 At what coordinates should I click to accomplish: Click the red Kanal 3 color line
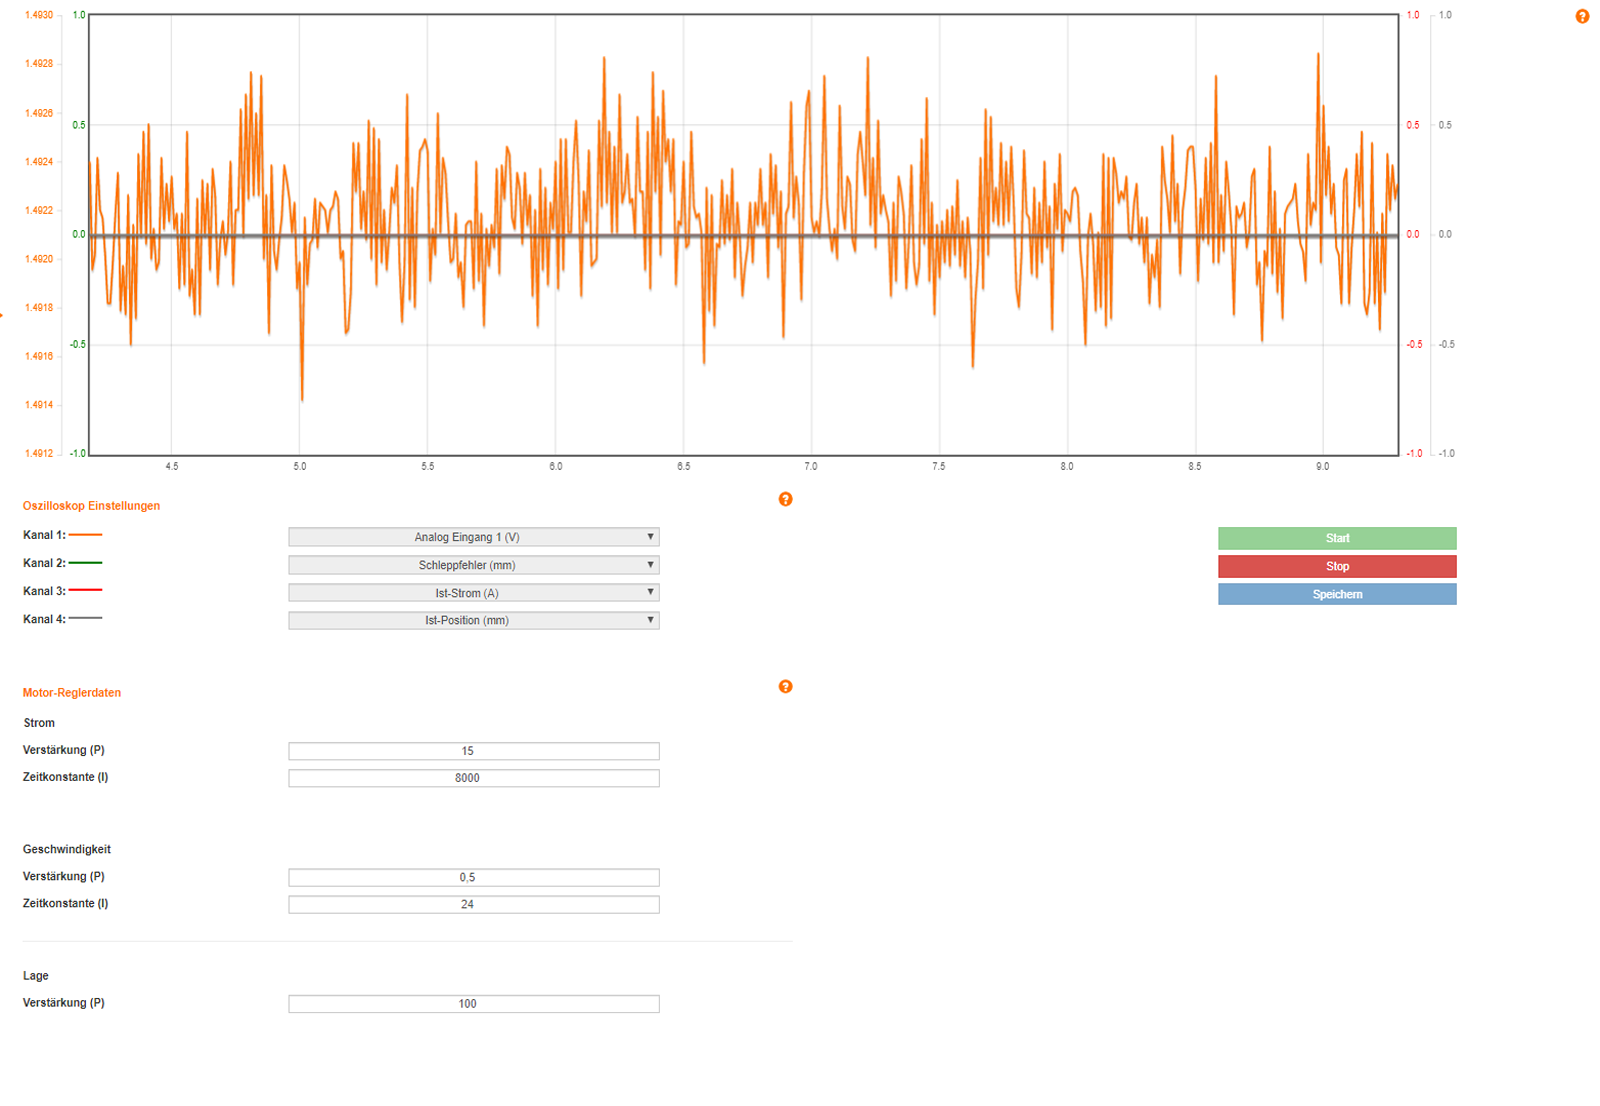(85, 591)
